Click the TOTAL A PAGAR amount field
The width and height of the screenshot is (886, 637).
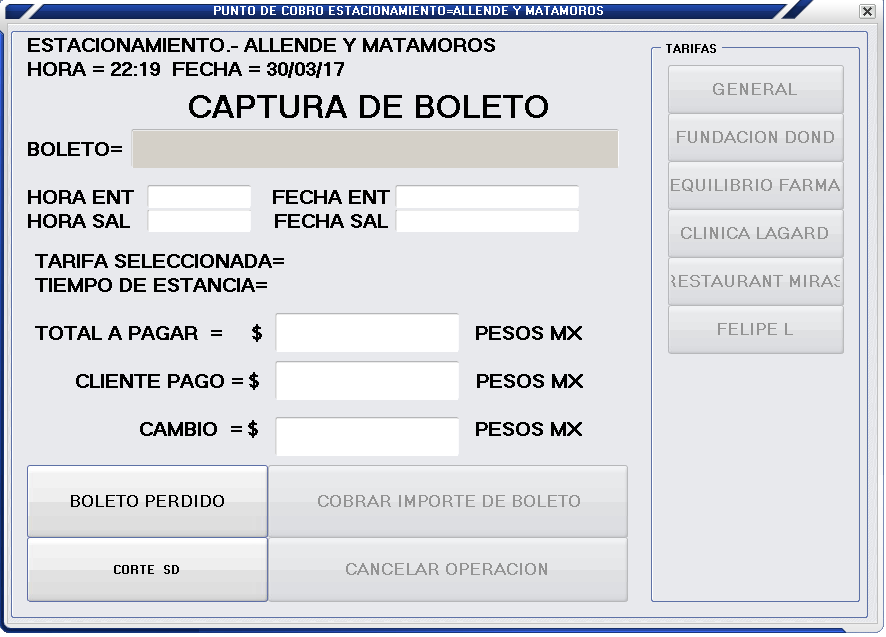click(367, 333)
